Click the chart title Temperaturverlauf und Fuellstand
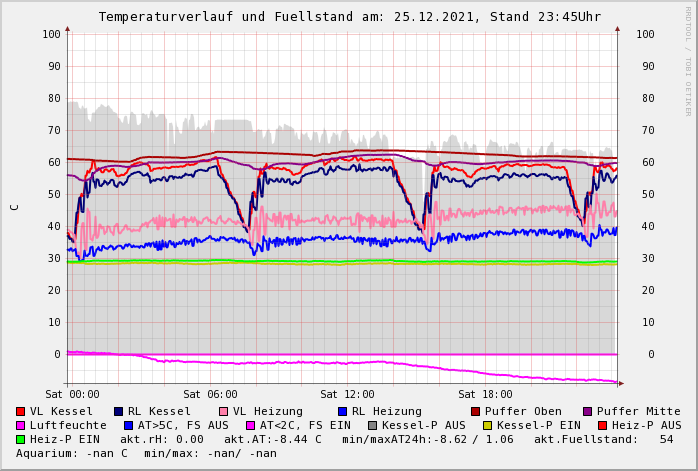Viewport: 698px width, 471px height. (349, 17)
